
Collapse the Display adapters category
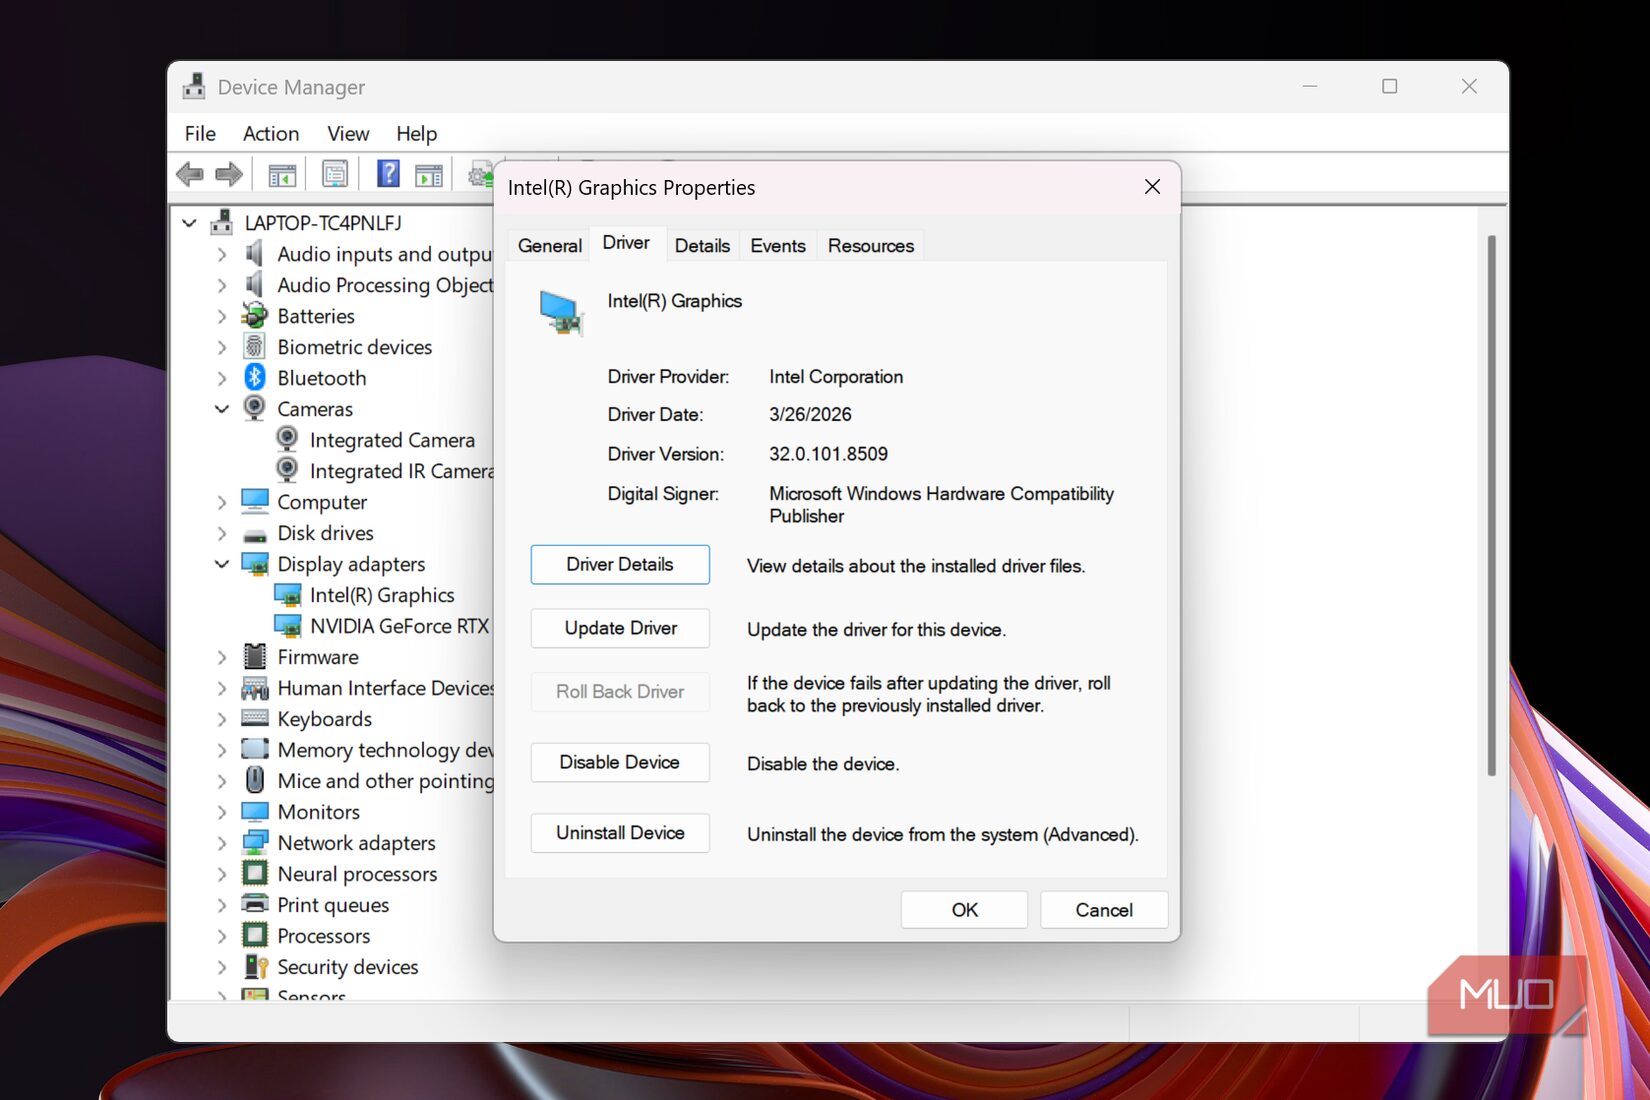click(x=222, y=564)
